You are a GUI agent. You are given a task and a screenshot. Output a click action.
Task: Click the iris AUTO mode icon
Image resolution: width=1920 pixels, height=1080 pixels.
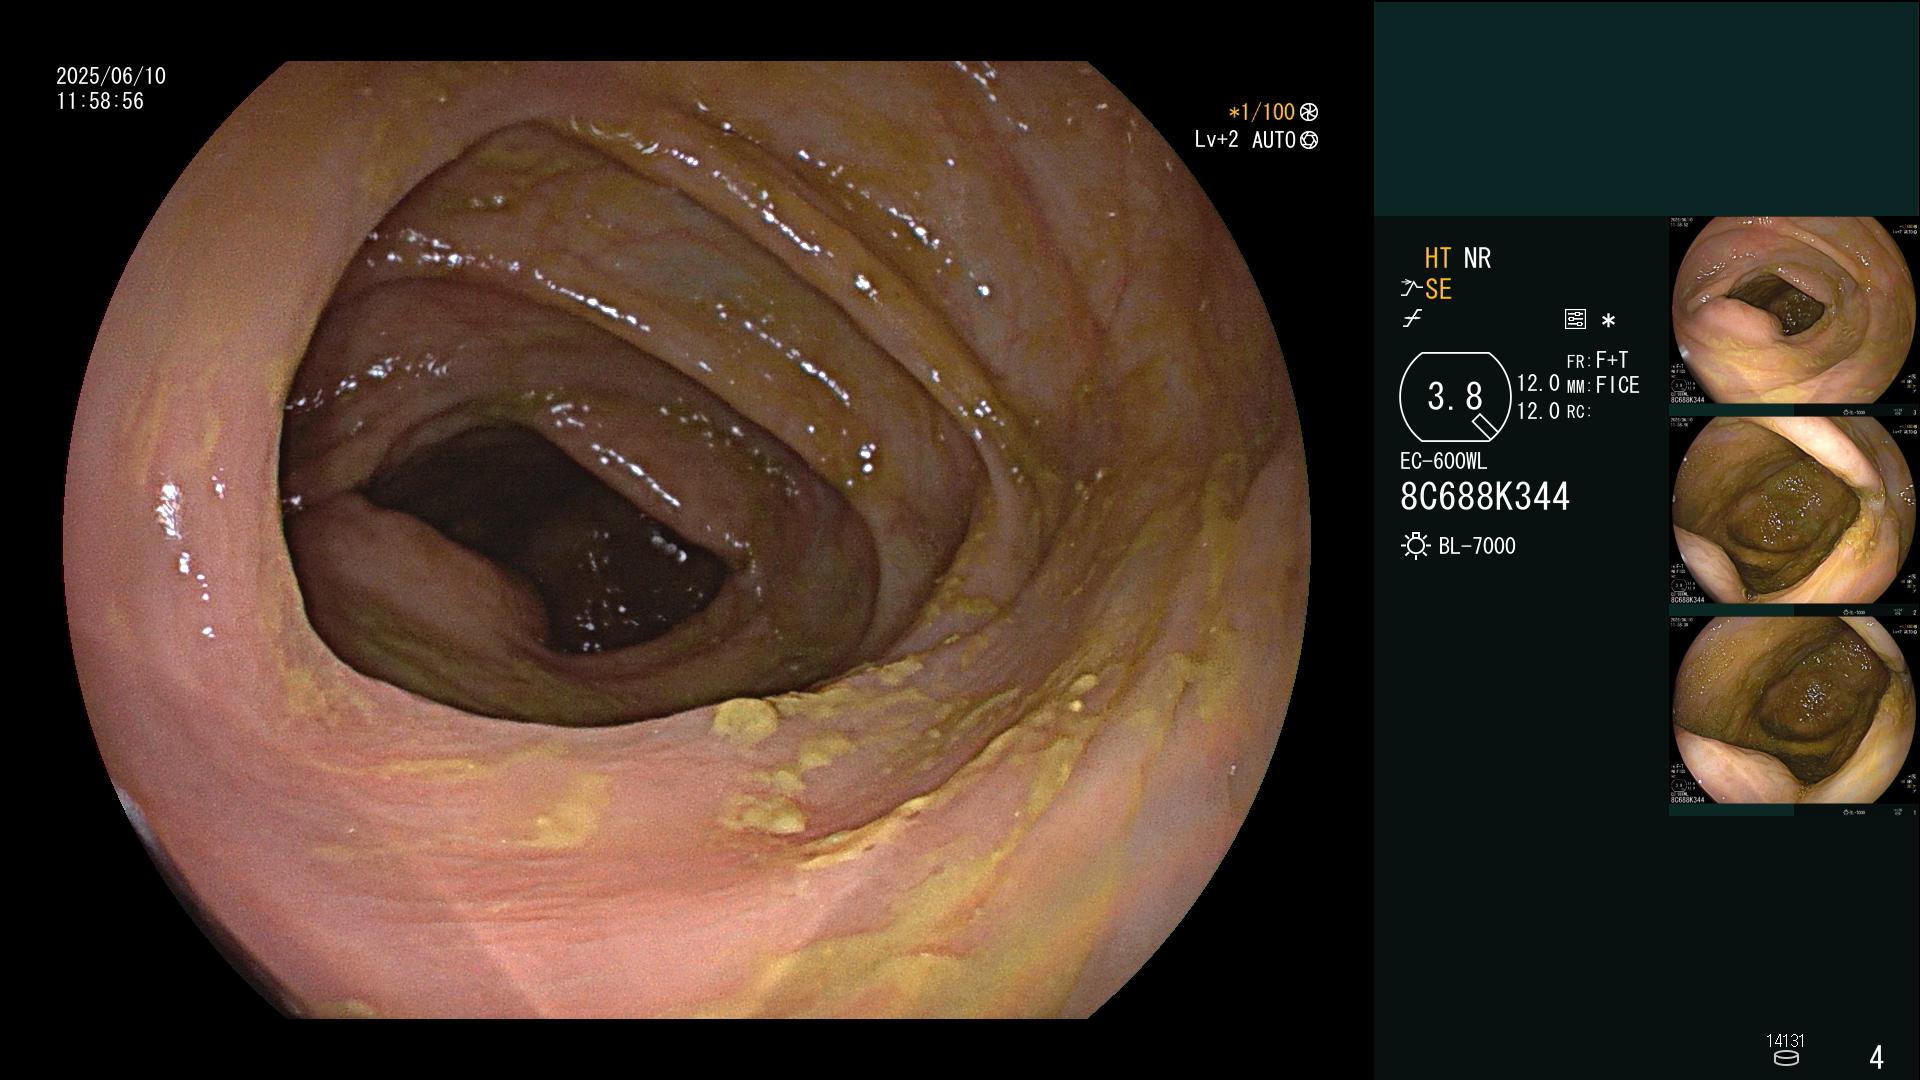[1309, 140]
